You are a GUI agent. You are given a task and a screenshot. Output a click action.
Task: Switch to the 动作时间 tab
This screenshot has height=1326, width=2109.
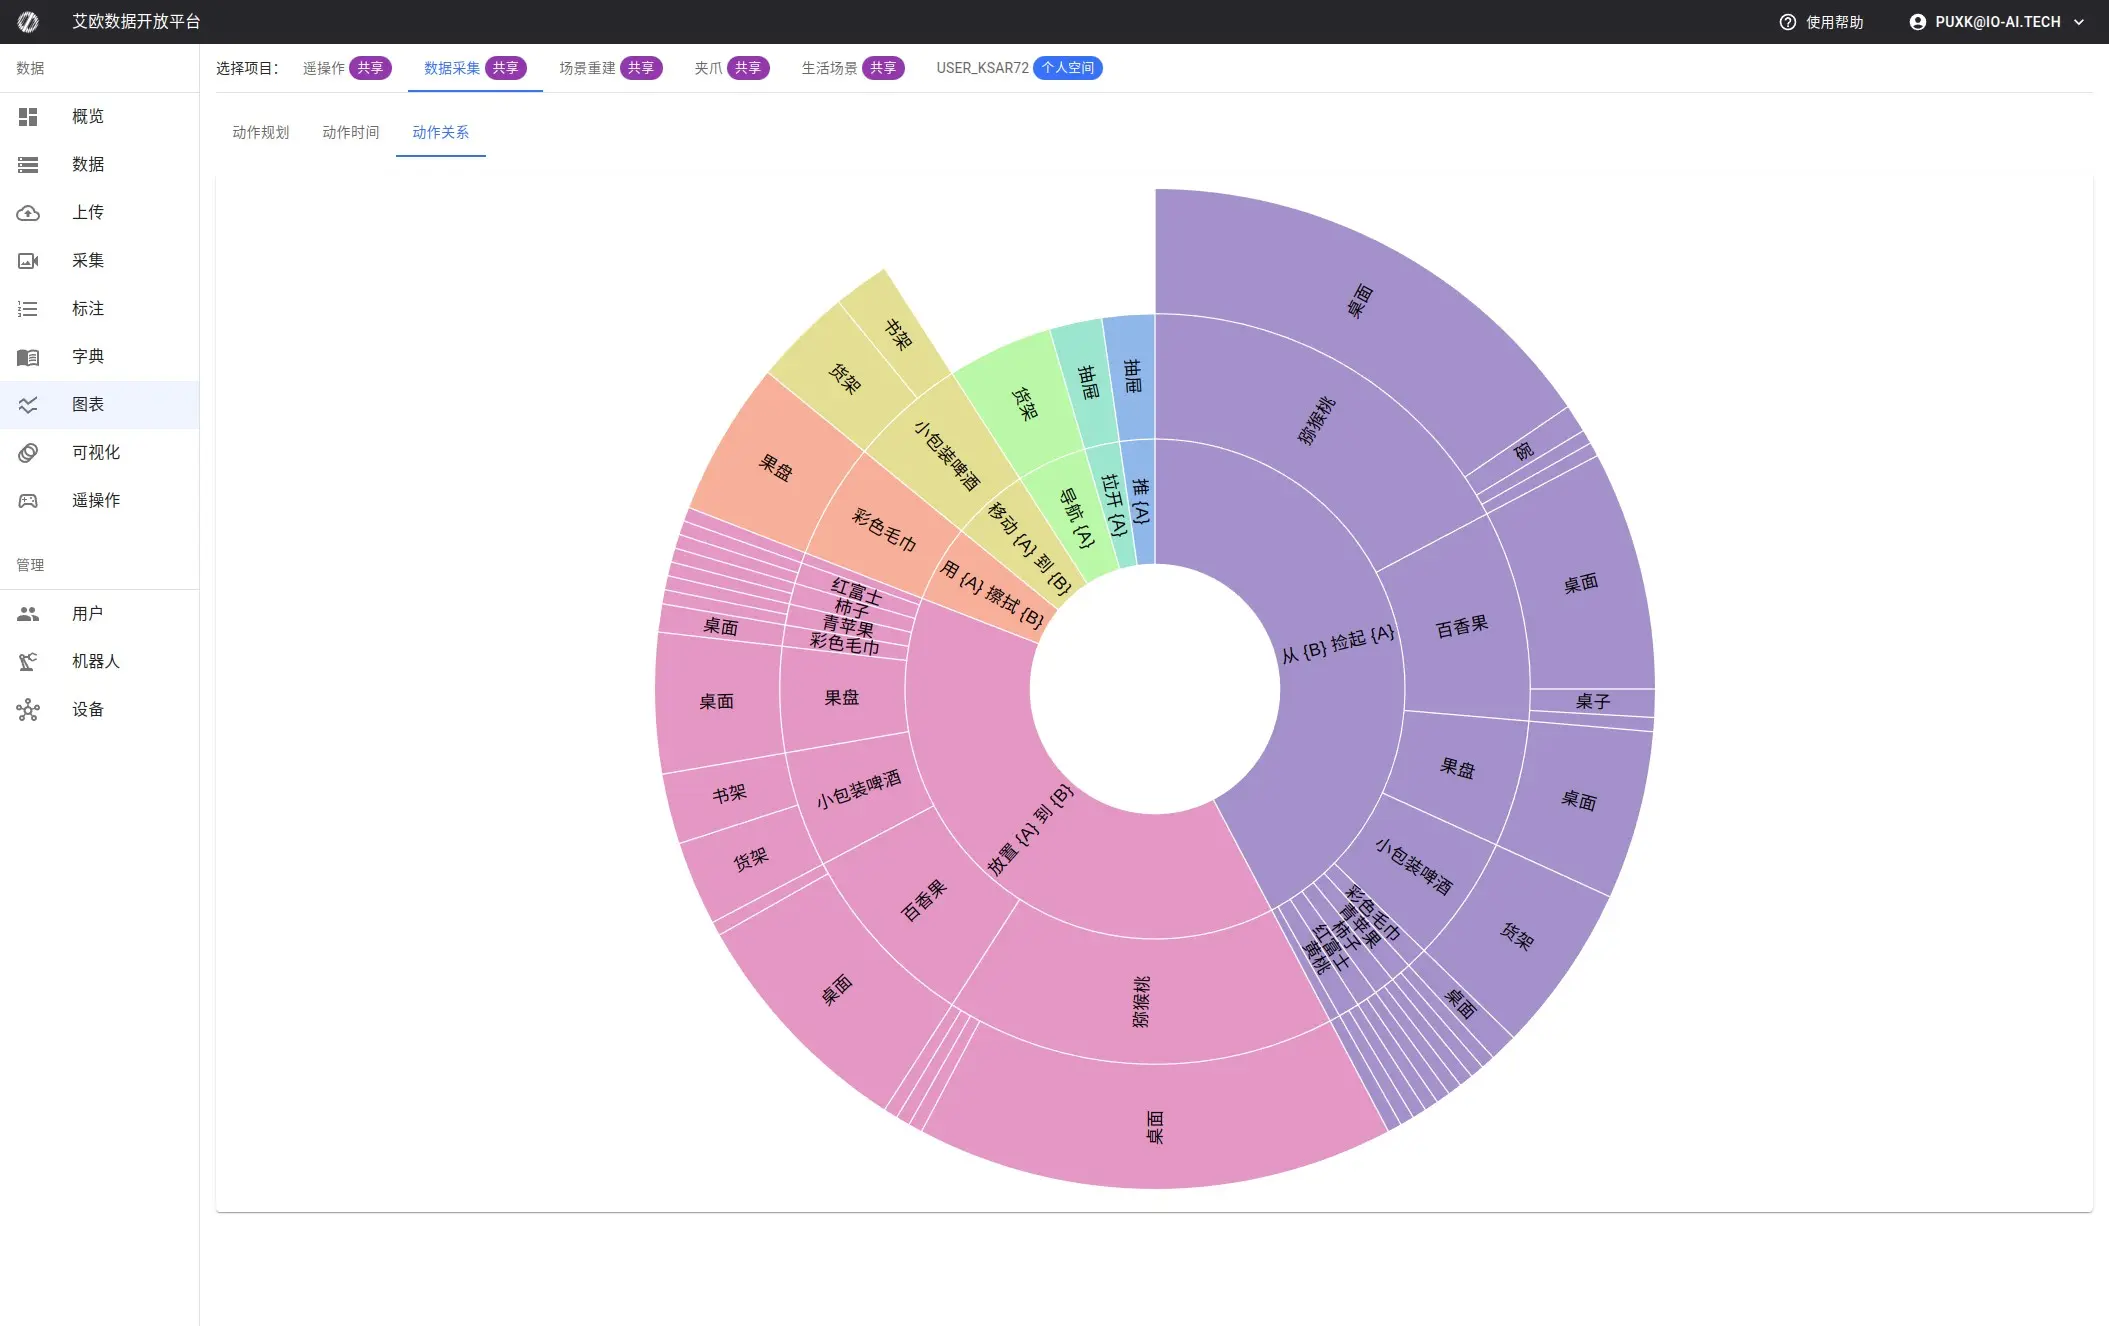point(350,132)
